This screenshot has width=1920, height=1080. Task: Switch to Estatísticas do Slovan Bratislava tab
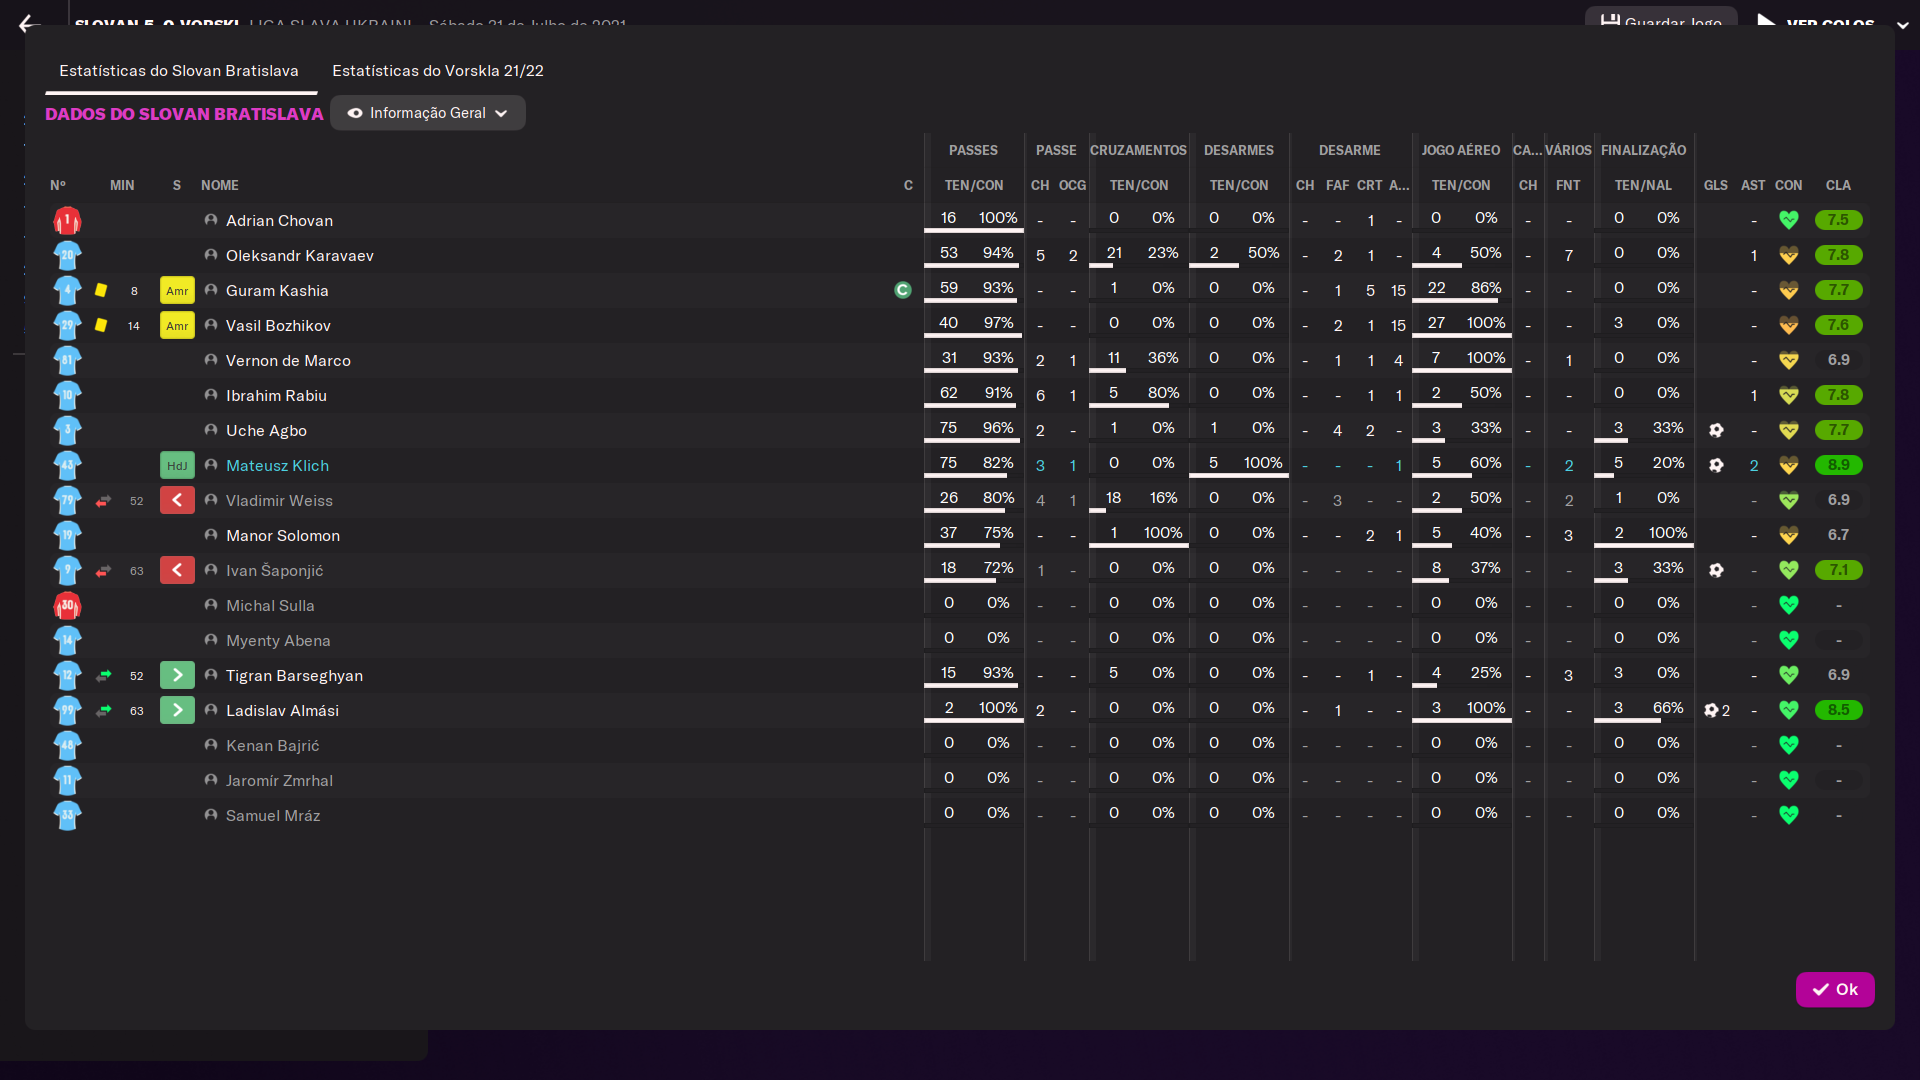pos(179,71)
